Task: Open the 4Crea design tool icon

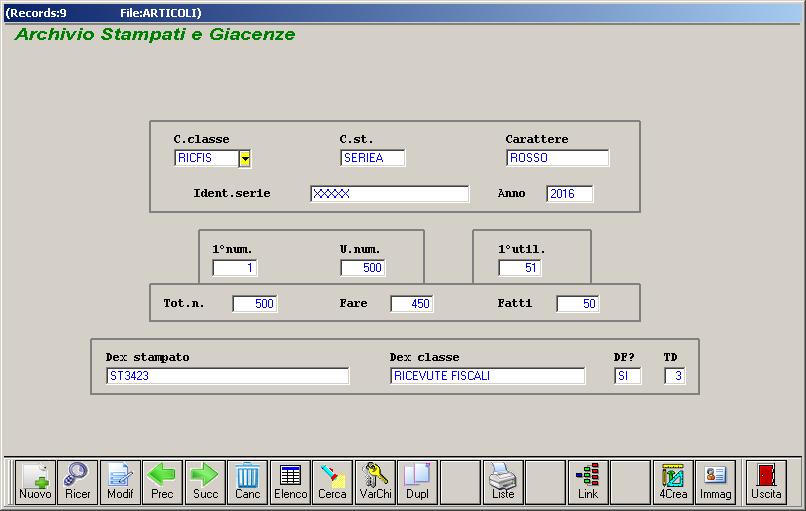Action: [x=673, y=481]
